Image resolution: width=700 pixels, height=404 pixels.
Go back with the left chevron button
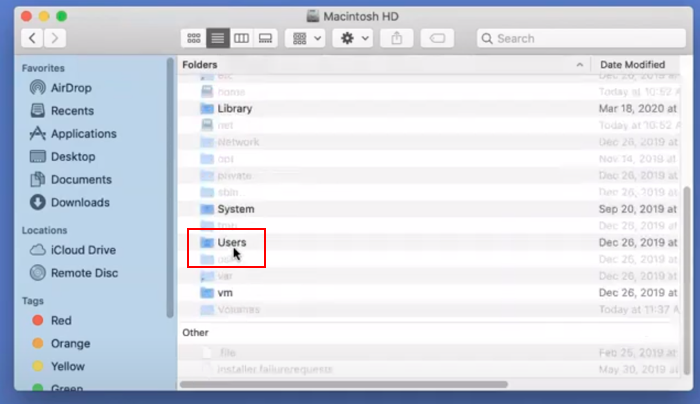(x=32, y=38)
